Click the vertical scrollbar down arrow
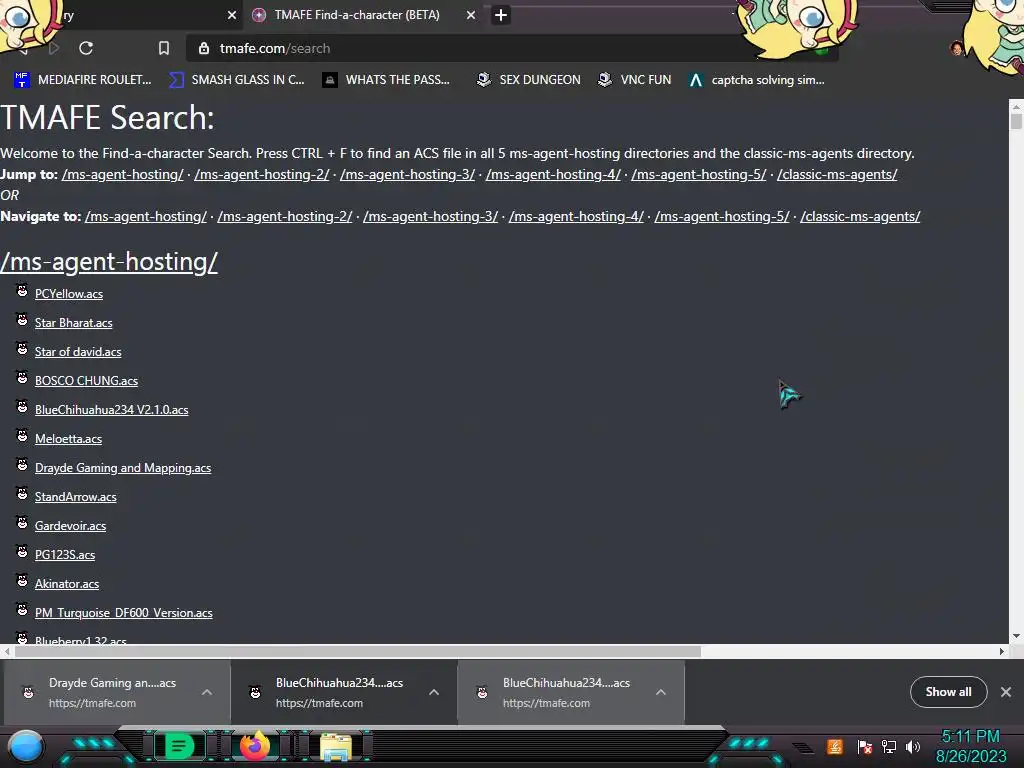 [x=1016, y=636]
